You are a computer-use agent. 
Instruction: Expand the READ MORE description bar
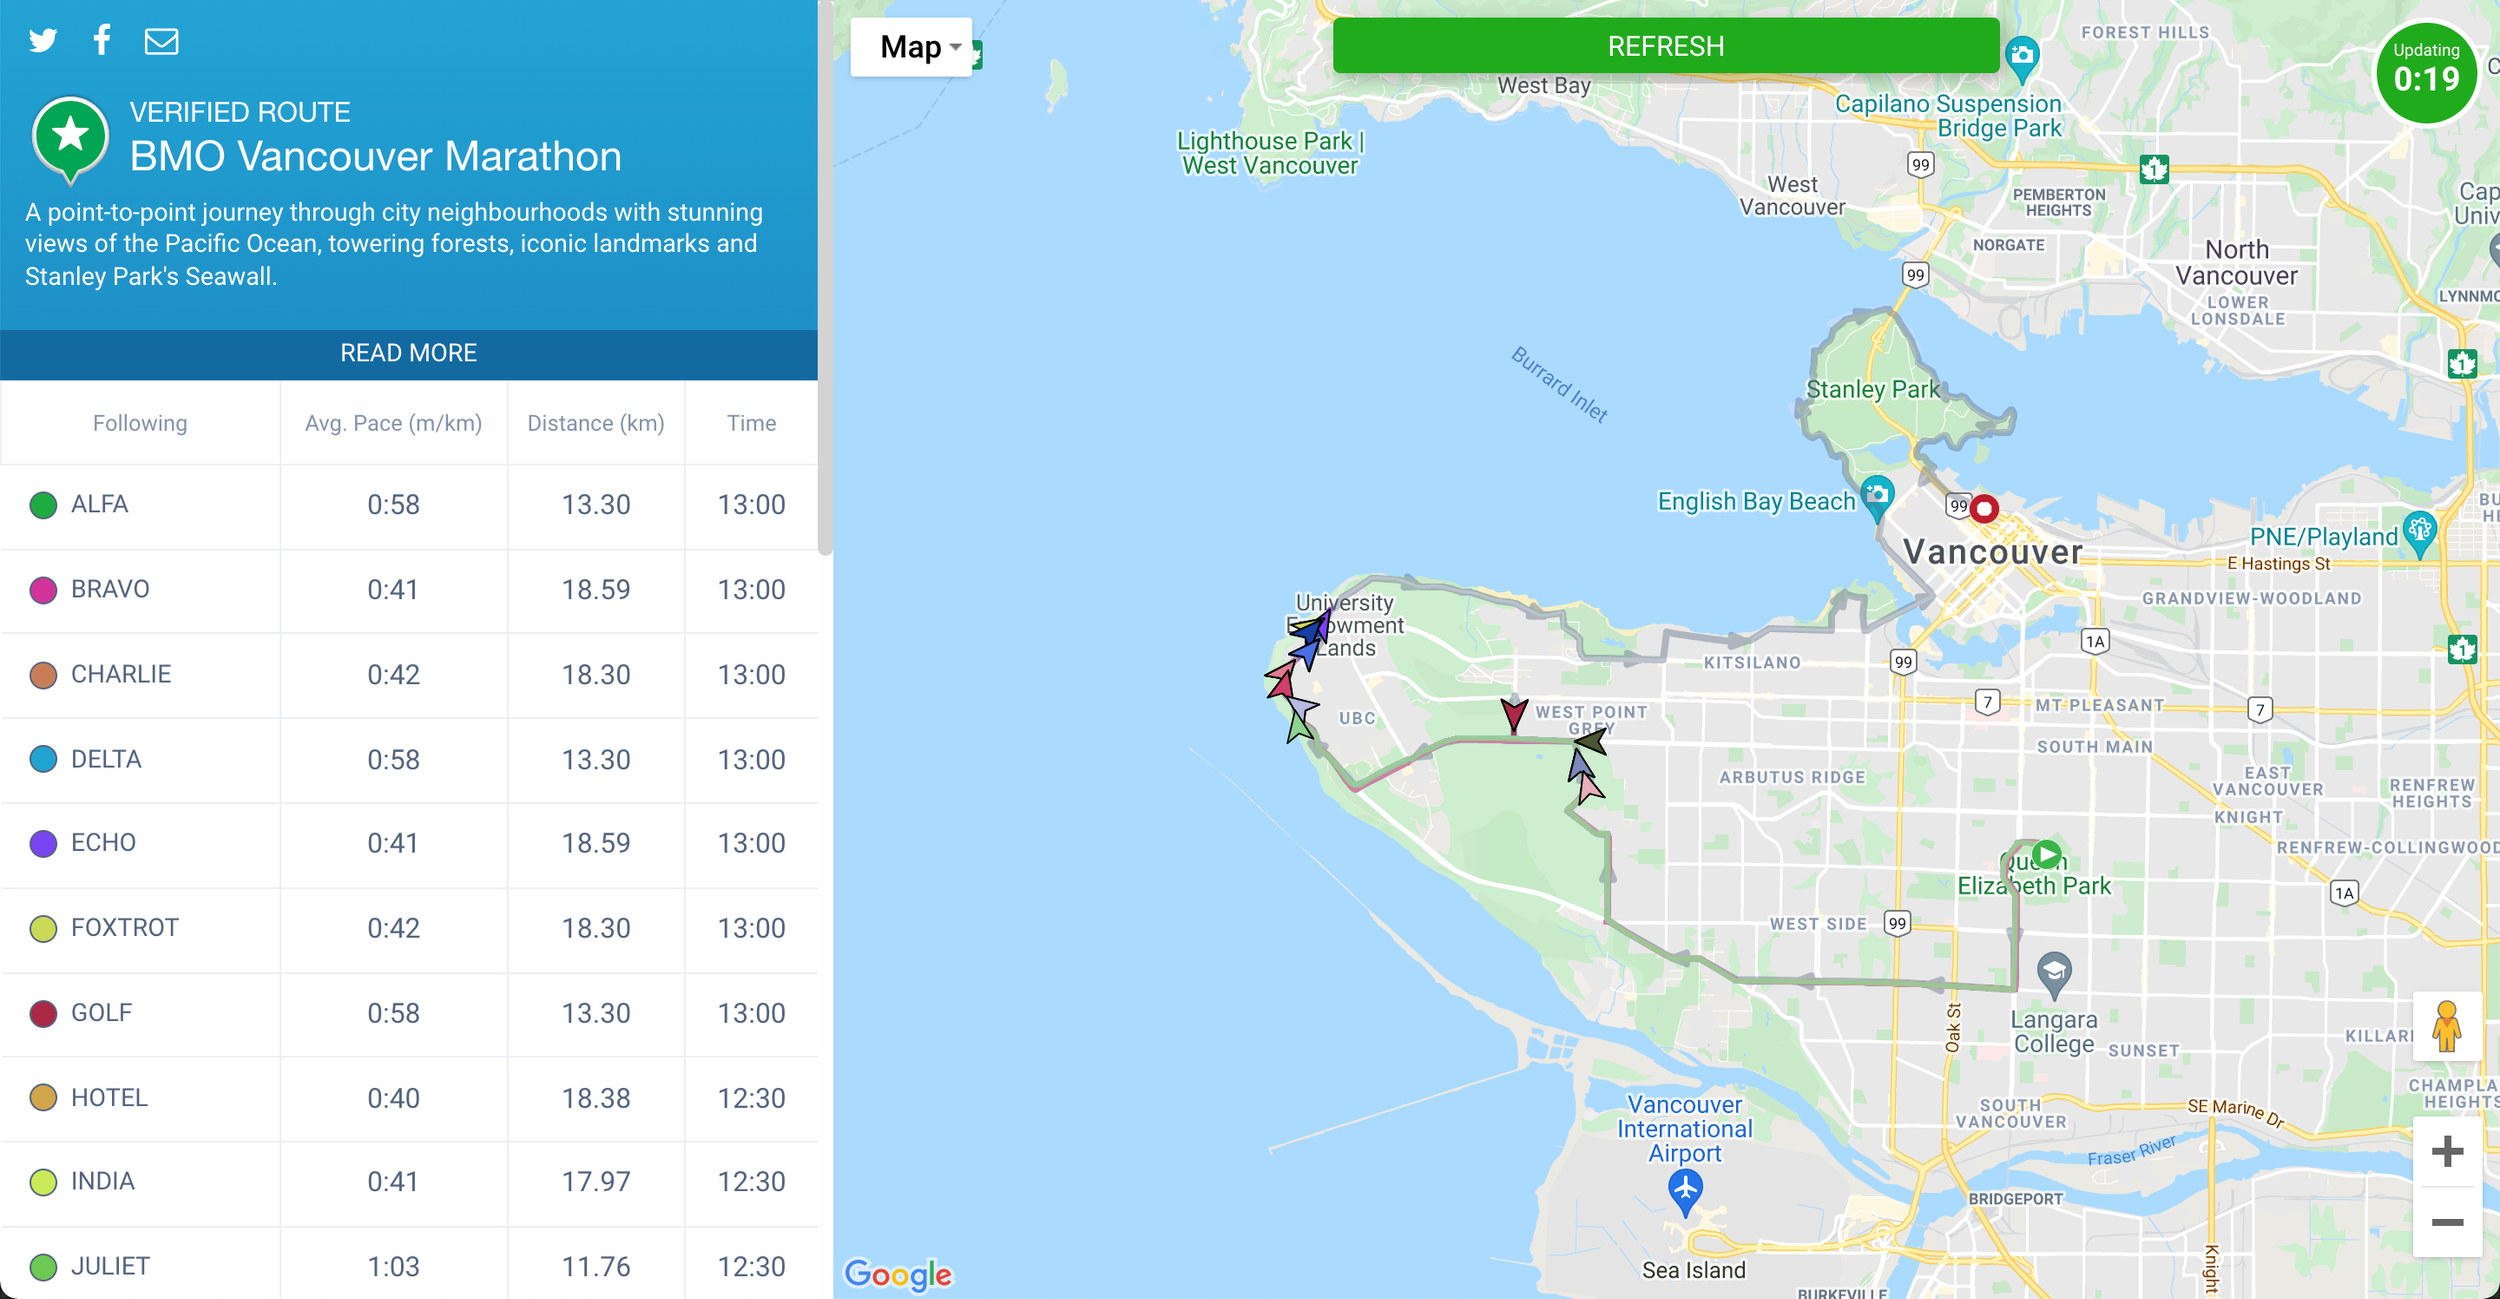[408, 353]
